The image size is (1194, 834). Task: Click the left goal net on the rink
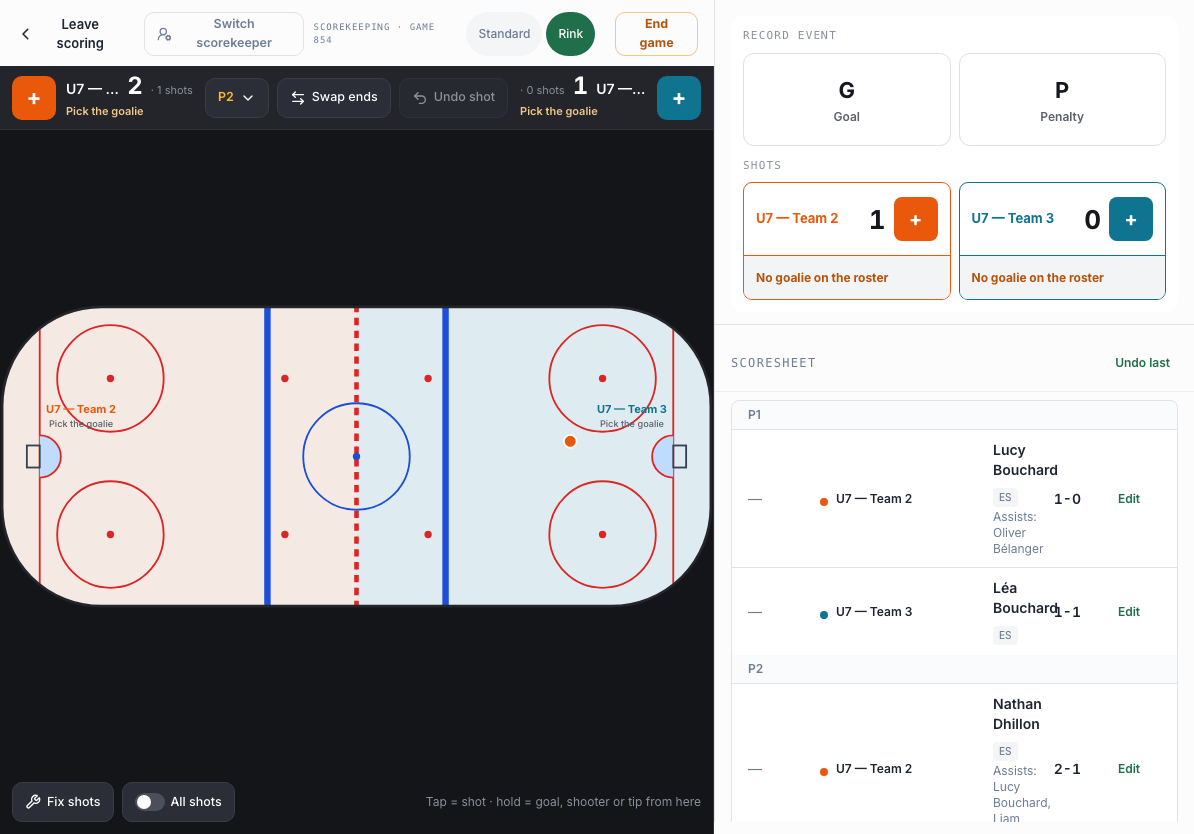point(33,456)
